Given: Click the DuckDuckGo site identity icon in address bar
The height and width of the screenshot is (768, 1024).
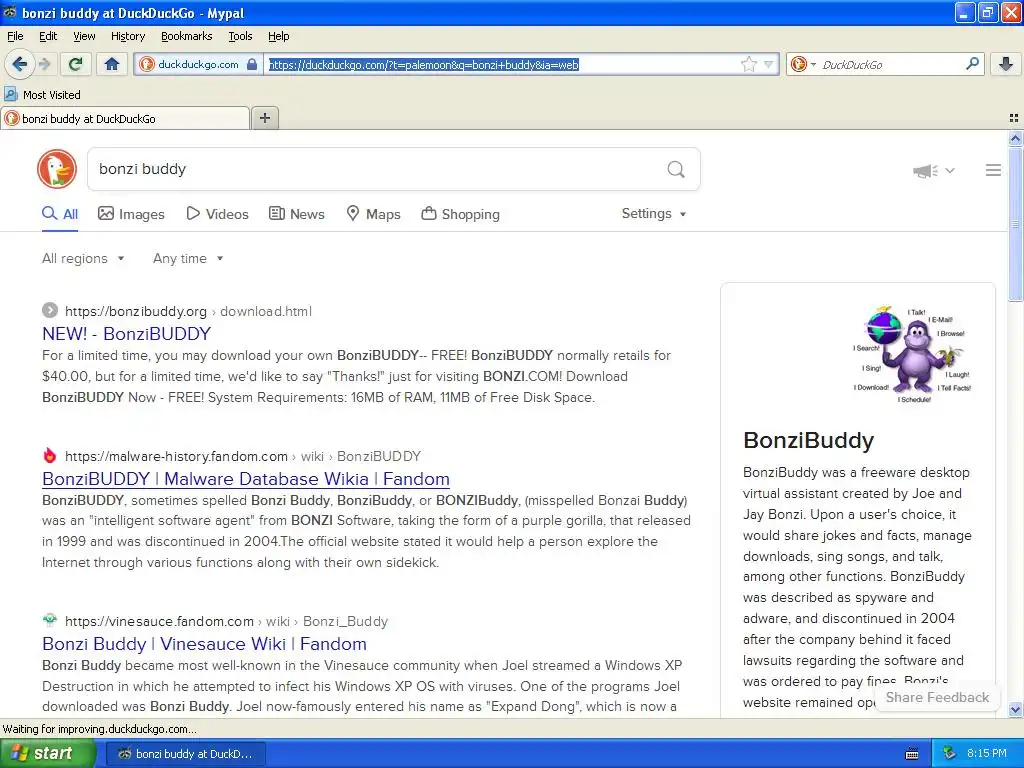Looking at the screenshot, I should (x=148, y=64).
